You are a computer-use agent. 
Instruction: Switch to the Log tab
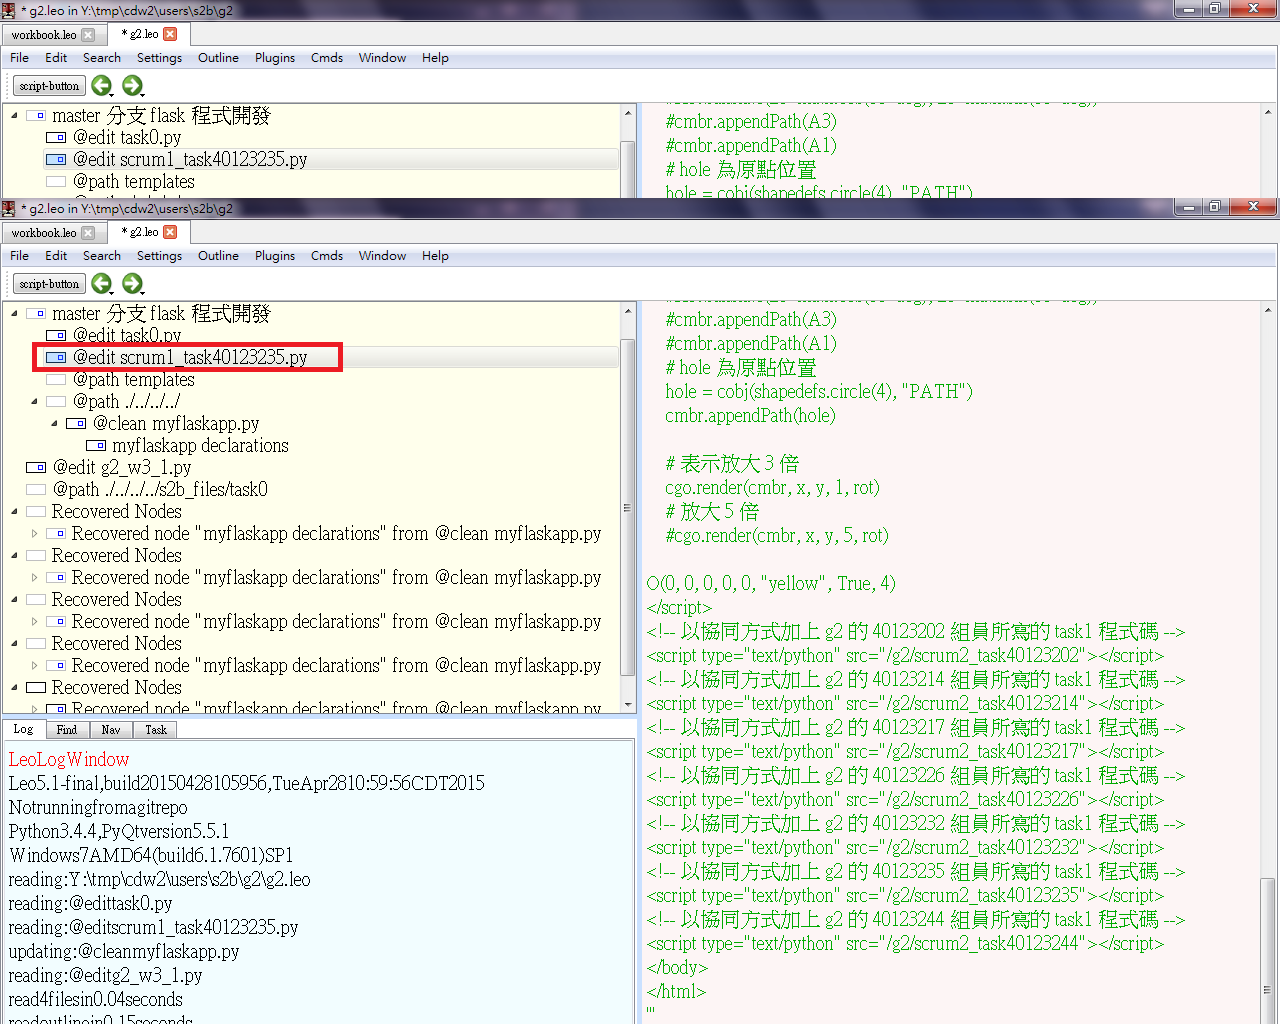click(23, 729)
